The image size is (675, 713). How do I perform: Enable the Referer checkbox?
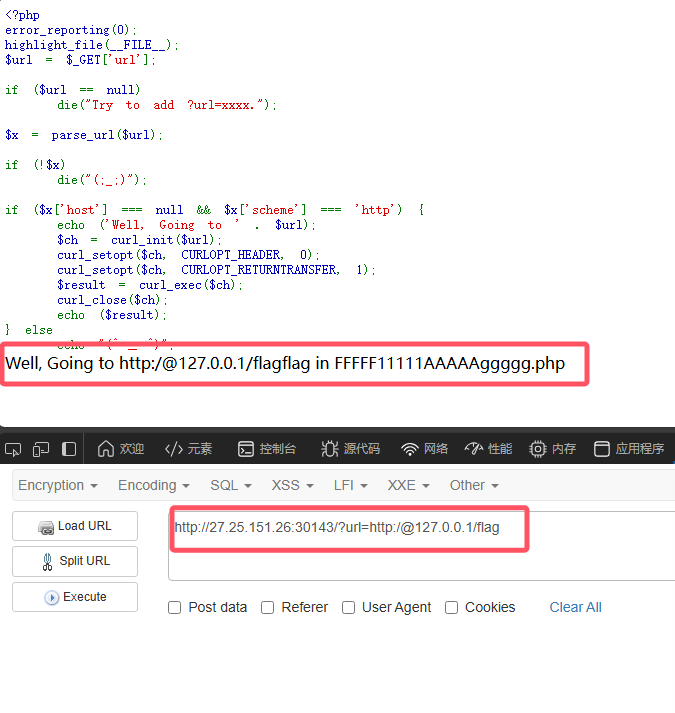pyautogui.click(x=267, y=608)
